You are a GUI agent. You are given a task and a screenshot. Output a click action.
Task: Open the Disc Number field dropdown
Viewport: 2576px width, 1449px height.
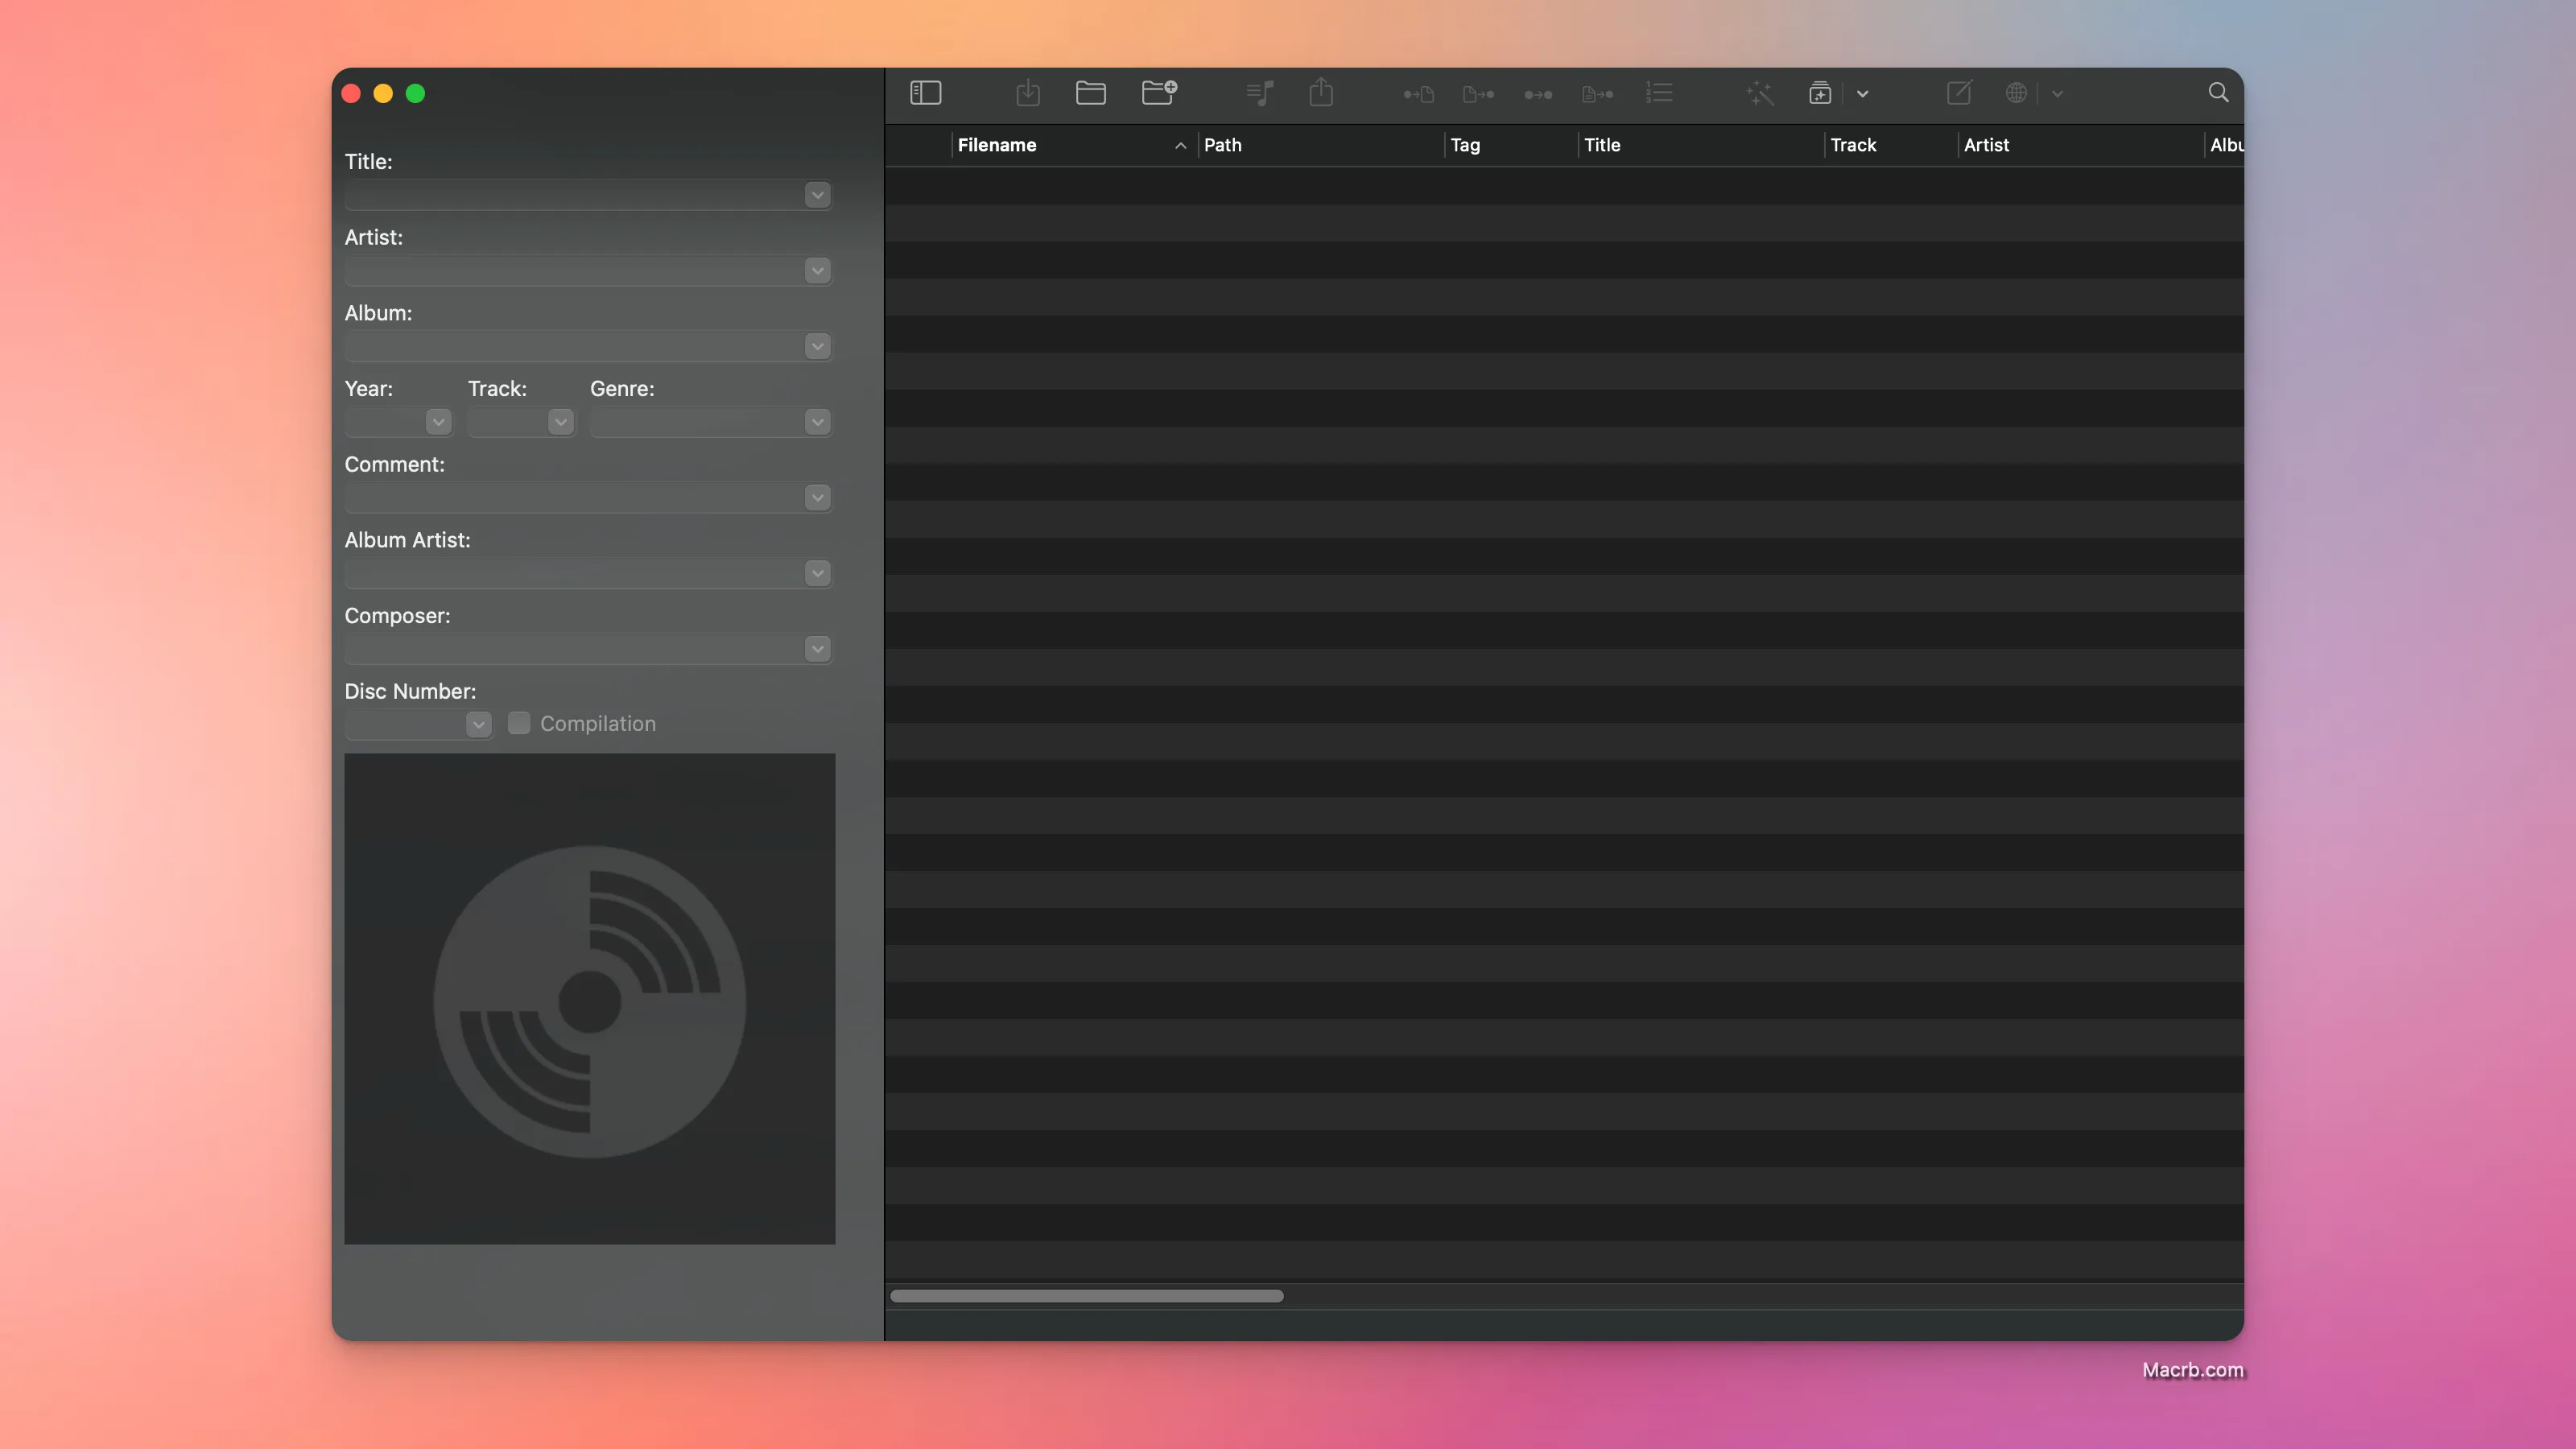pos(478,724)
